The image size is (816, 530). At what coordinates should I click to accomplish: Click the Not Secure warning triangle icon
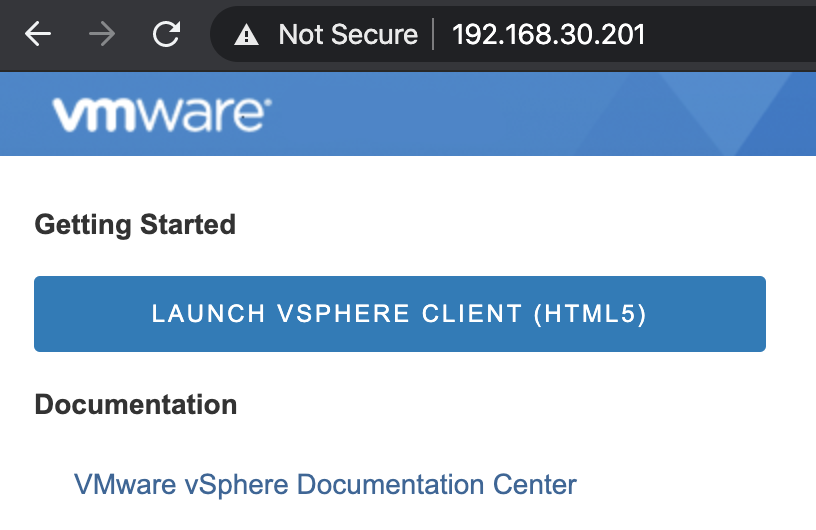tap(246, 35)
